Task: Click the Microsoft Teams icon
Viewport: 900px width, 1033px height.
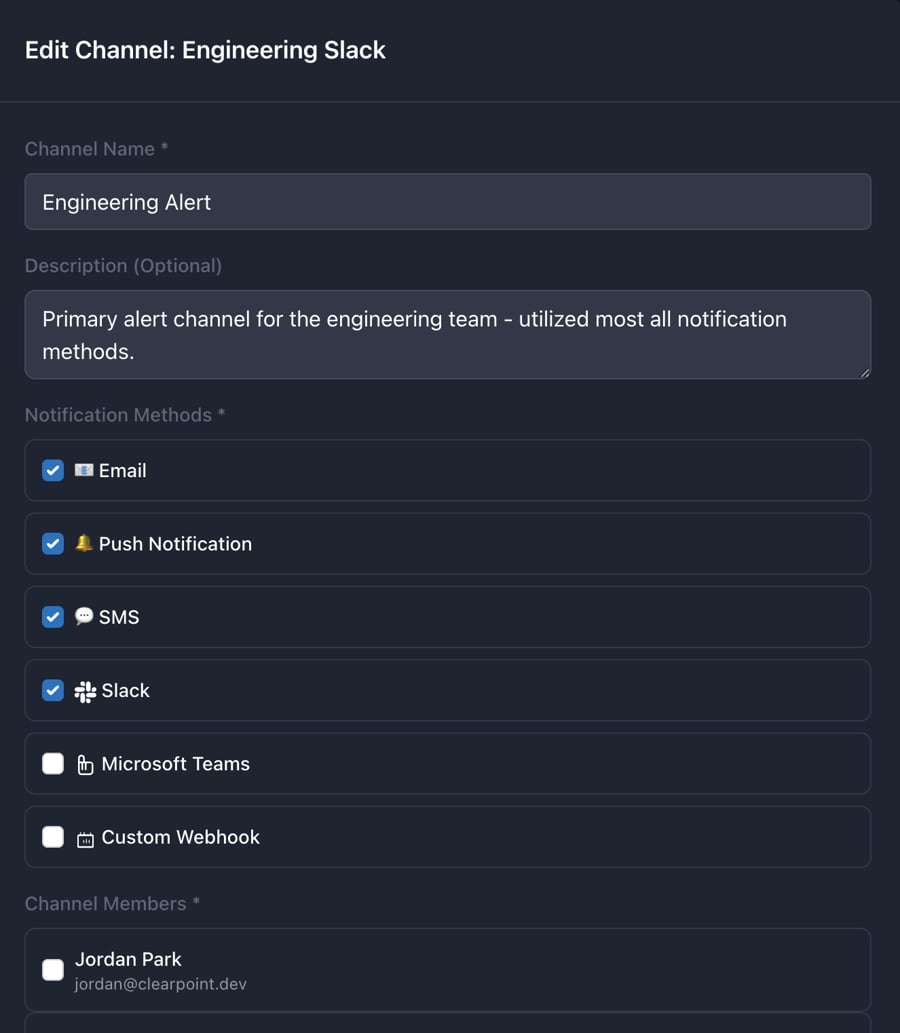Action: [x=86, y=763]
